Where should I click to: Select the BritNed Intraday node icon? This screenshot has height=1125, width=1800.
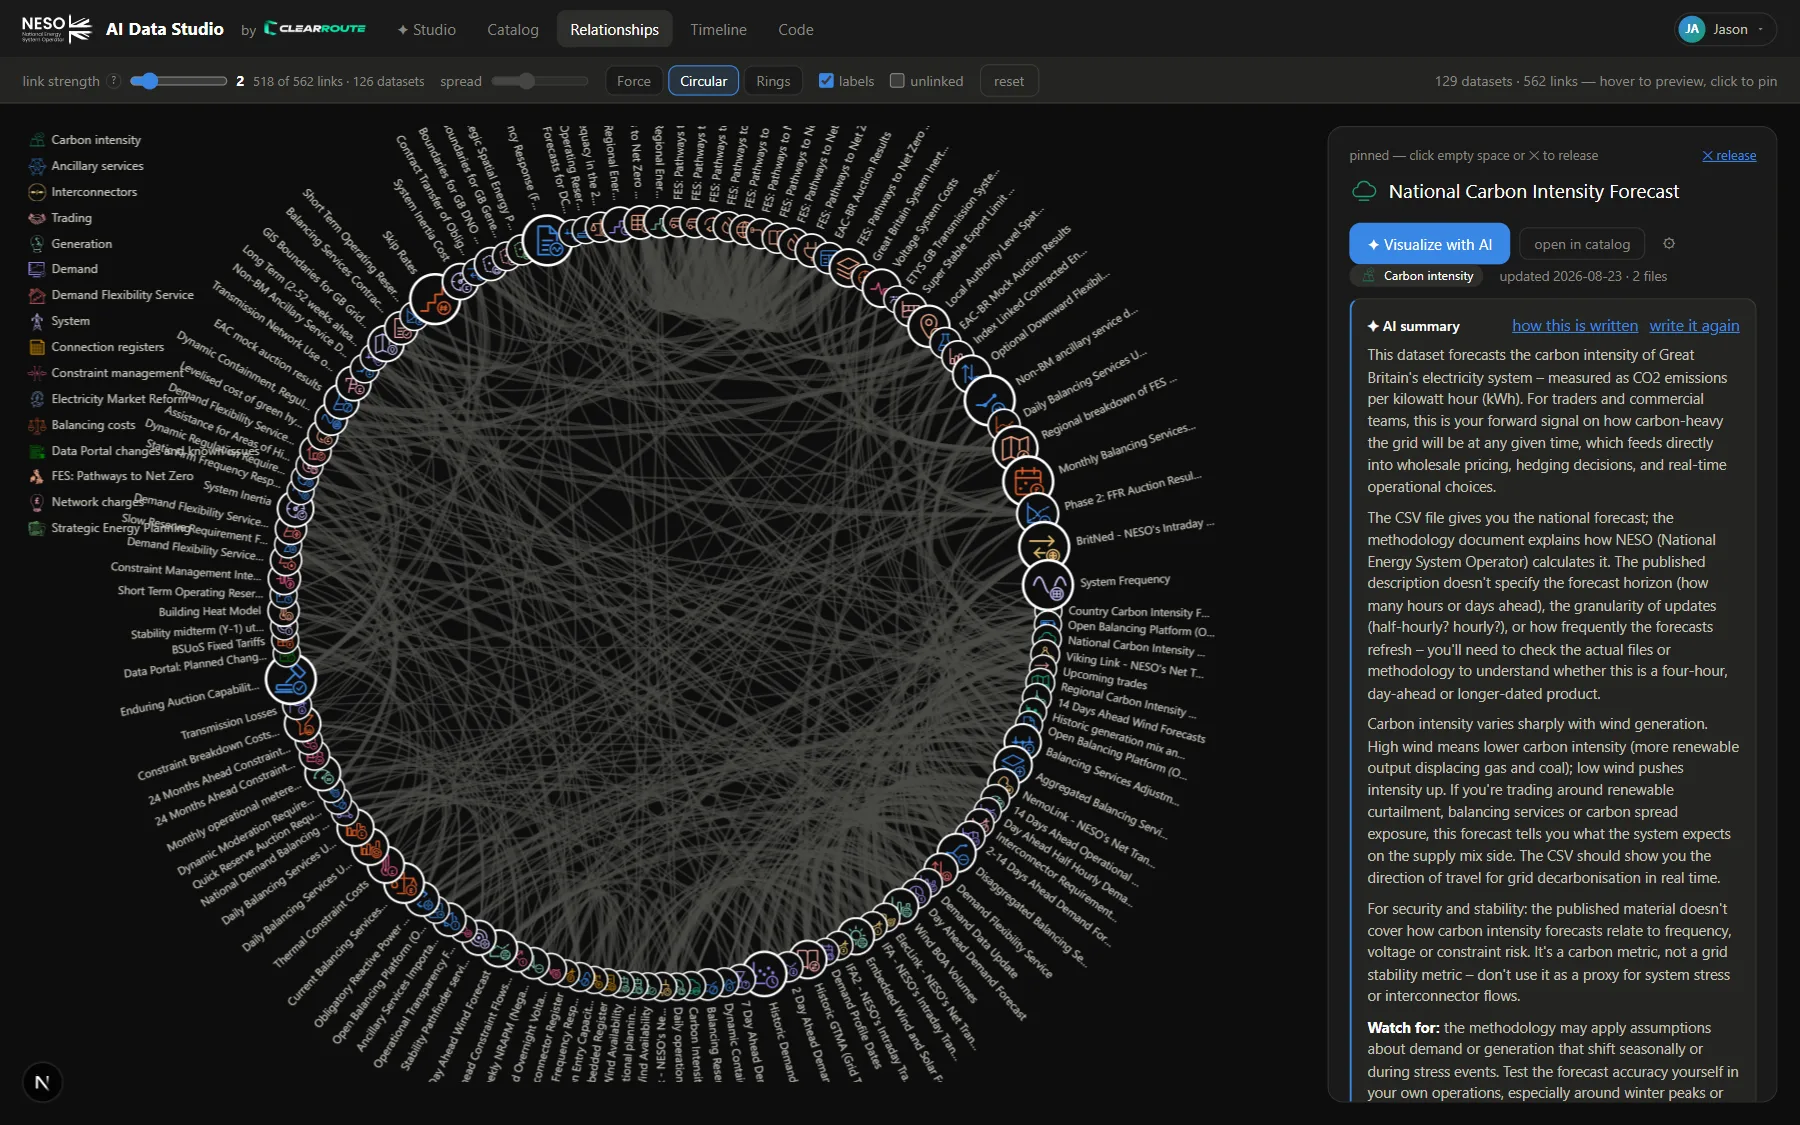click(1043, 547)
